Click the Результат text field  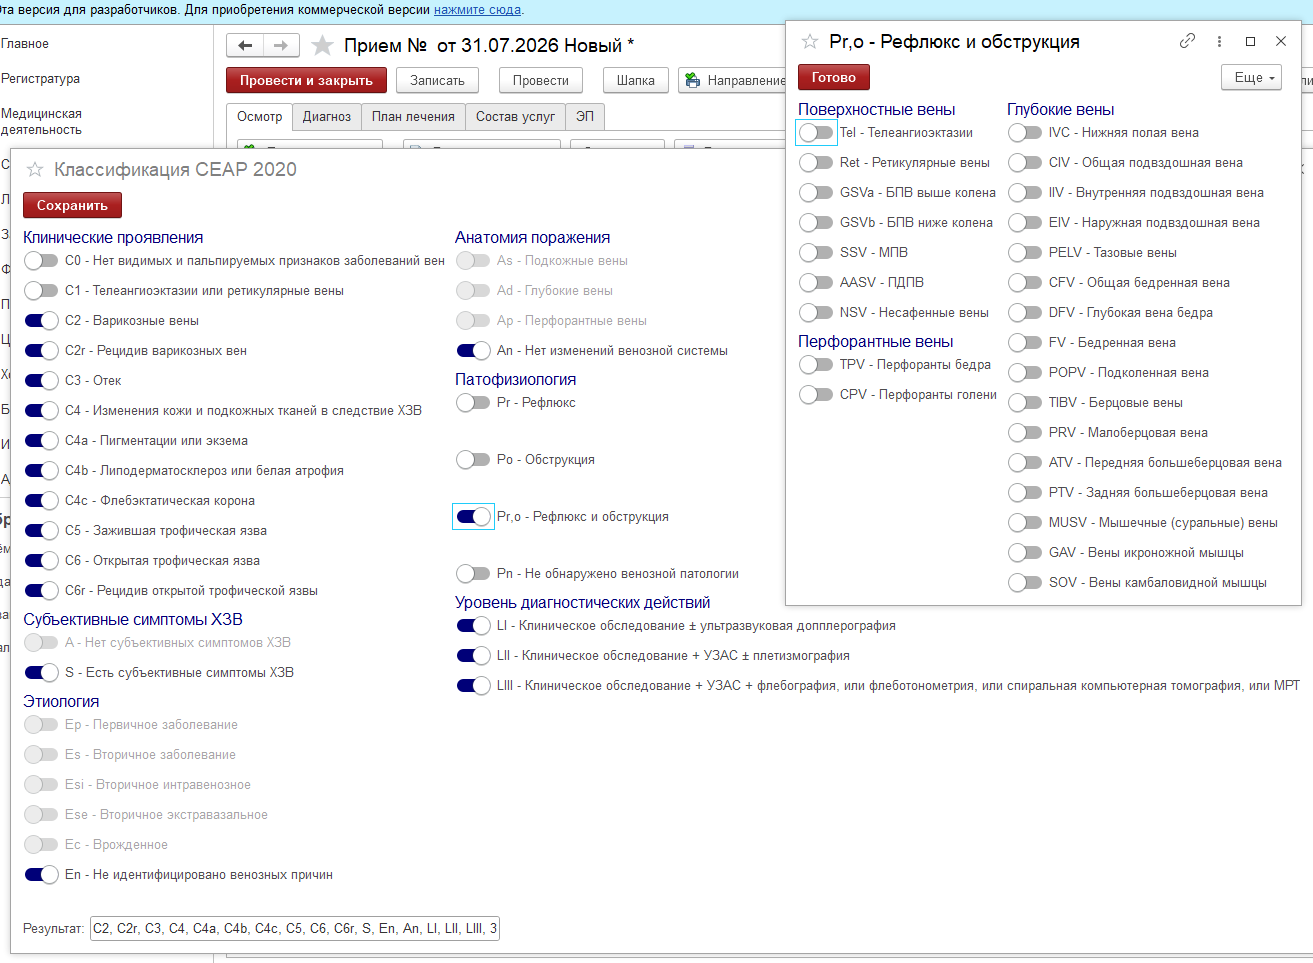294,928
